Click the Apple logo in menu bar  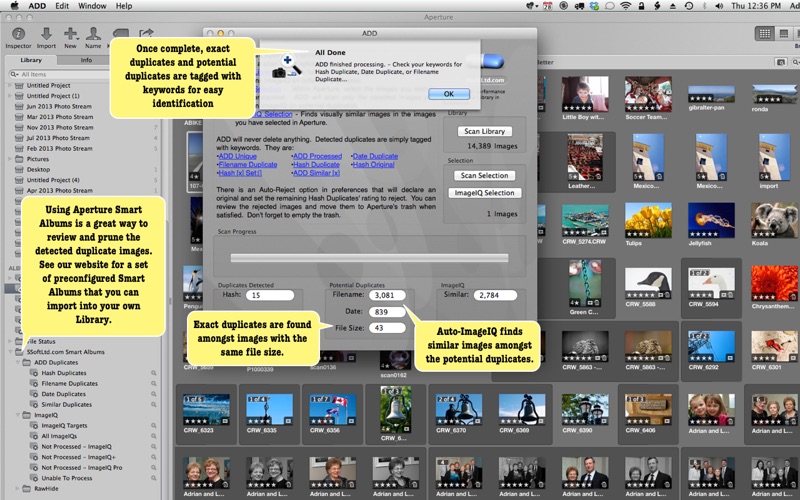pyautogui.click(x=15, y=6)
